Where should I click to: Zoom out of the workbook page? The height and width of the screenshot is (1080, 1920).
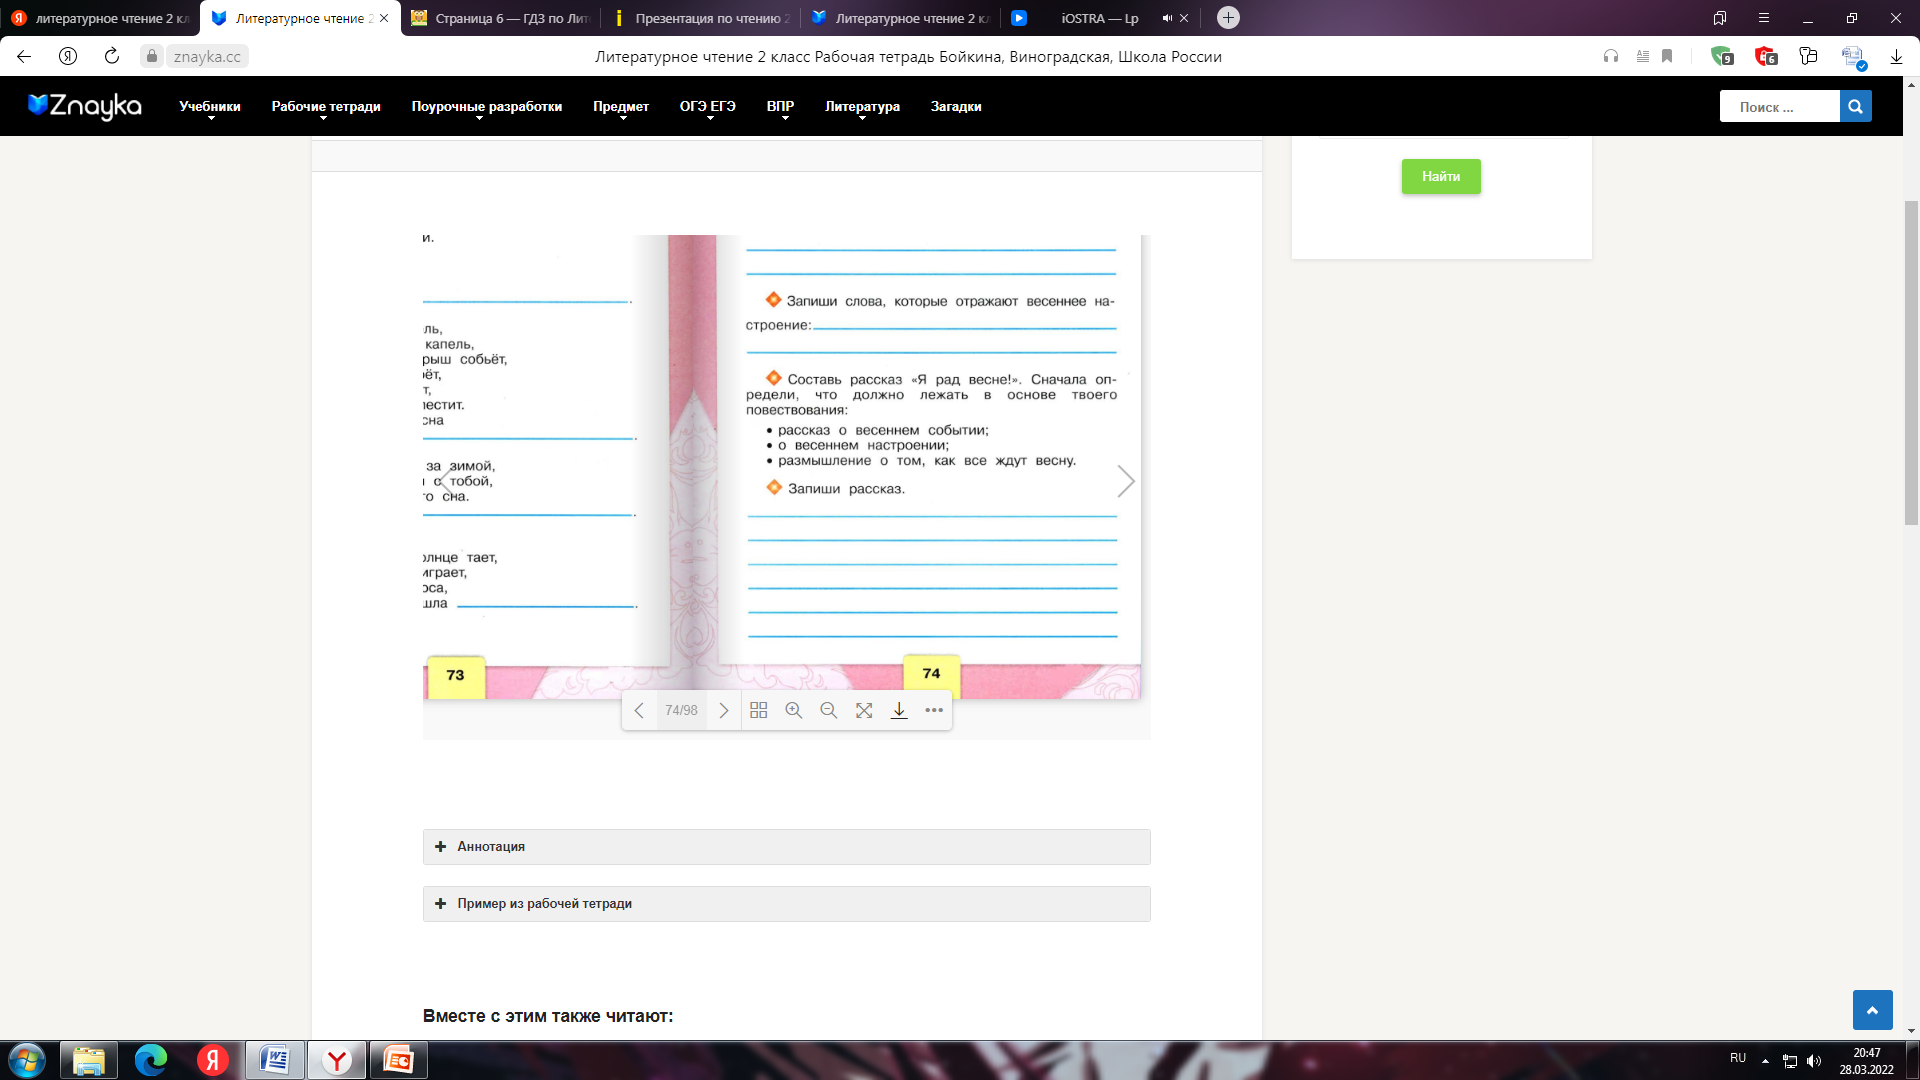tap(829, 710)
